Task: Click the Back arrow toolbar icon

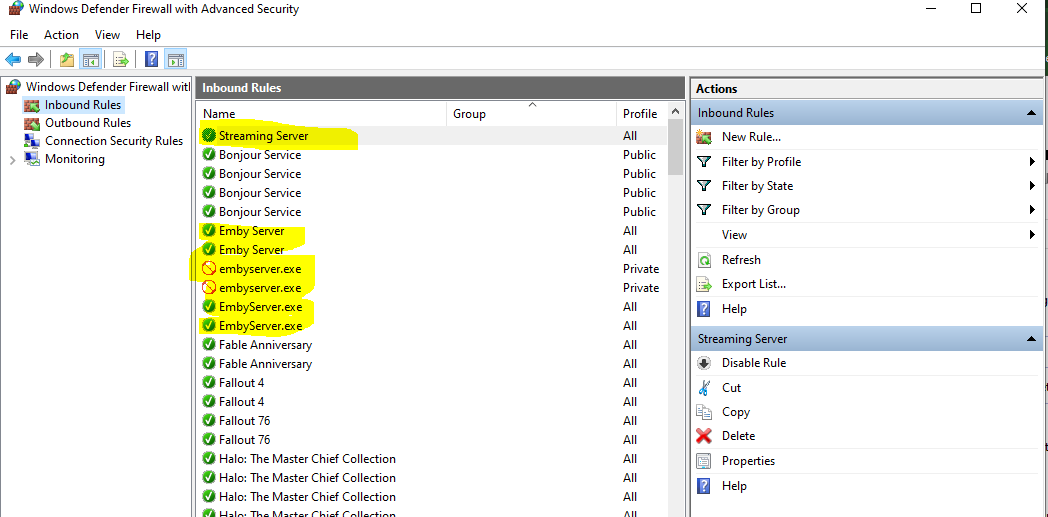Action: coord(13,59)
